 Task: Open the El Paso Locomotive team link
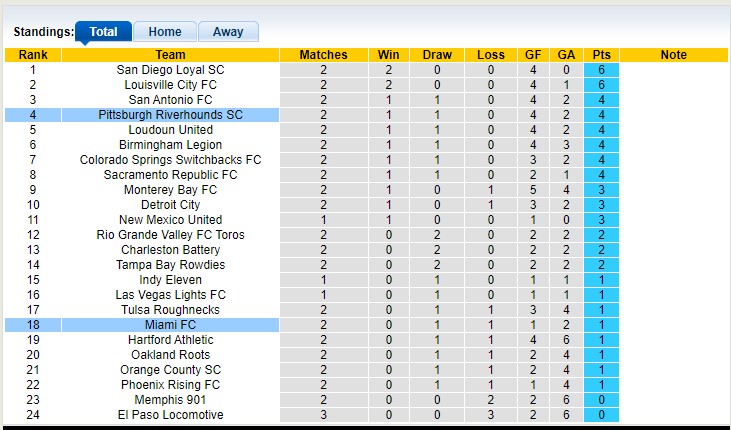(170, 415)
